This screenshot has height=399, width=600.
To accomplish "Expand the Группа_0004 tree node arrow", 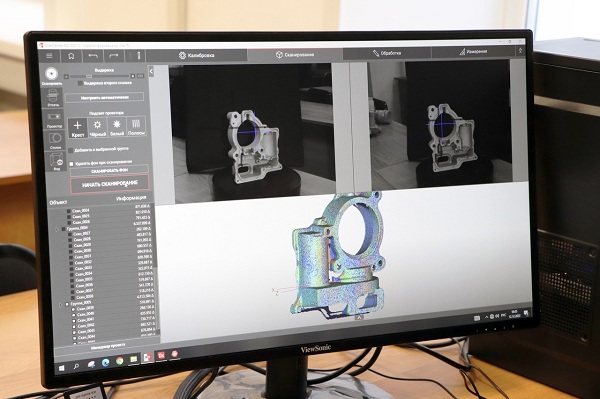I will [57, 230].
